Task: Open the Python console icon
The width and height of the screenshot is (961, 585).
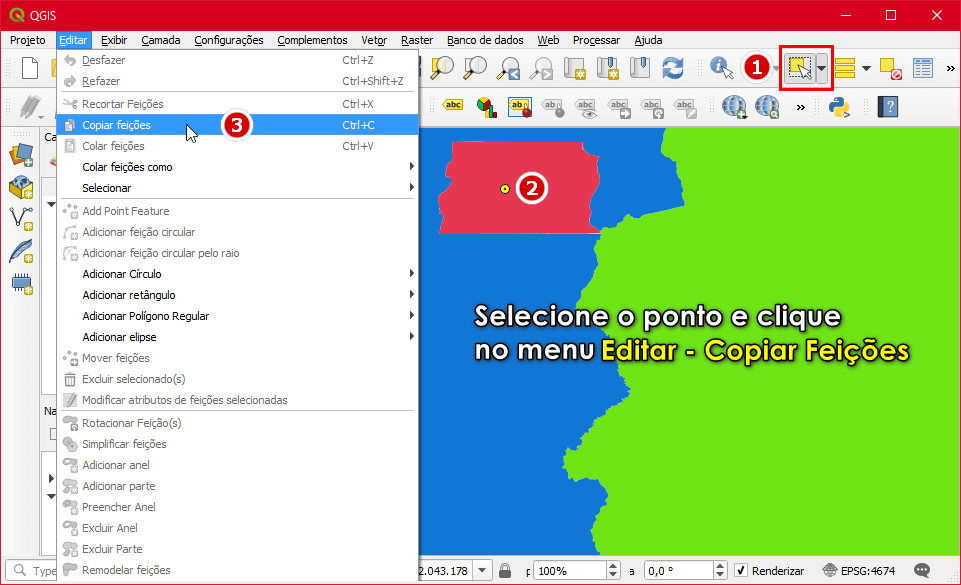Action: point(839,106)
